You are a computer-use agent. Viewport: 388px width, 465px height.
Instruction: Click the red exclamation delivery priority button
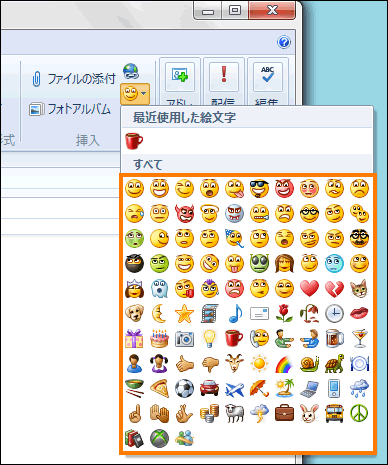click(224, 77)
